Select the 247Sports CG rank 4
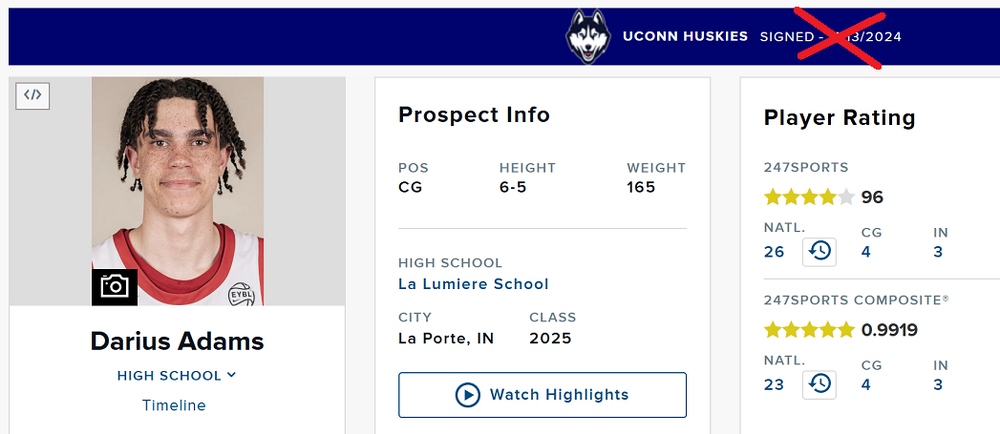Screen dimensions: 1000x434 tap(866, 251)
